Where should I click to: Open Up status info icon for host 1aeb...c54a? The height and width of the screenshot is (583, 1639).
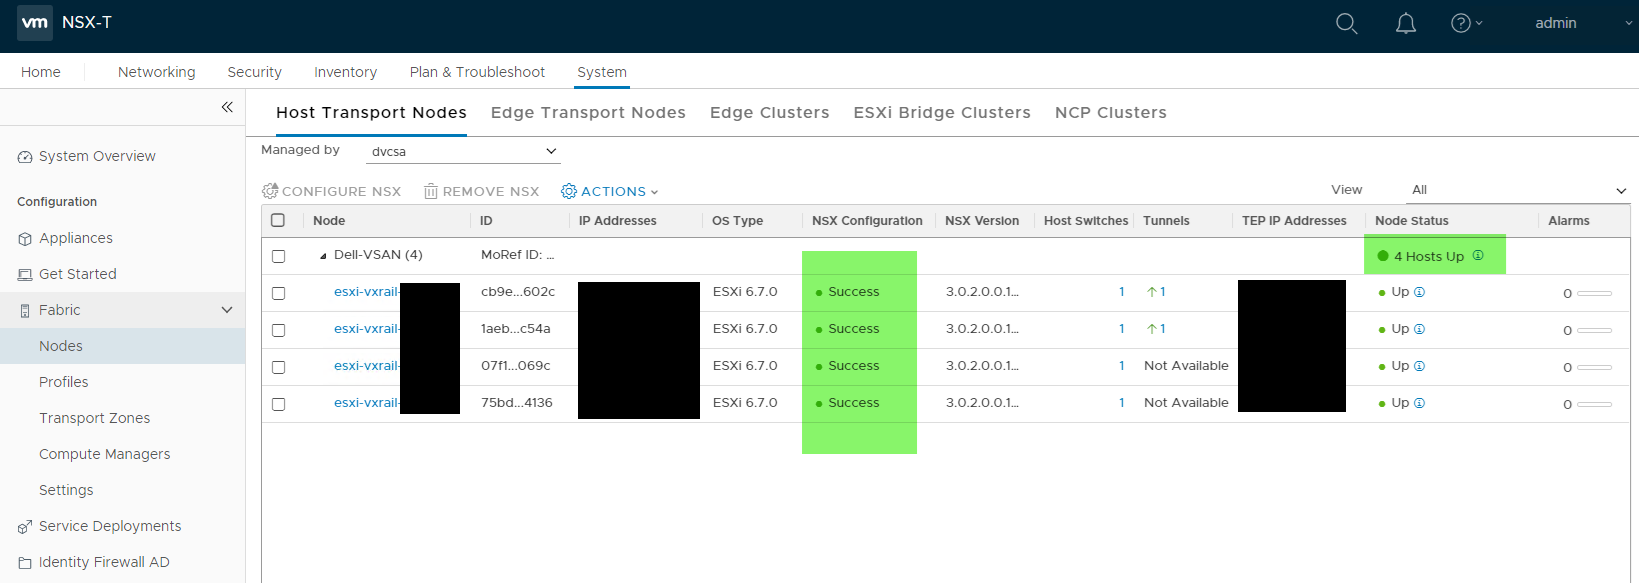(1419, 329)
